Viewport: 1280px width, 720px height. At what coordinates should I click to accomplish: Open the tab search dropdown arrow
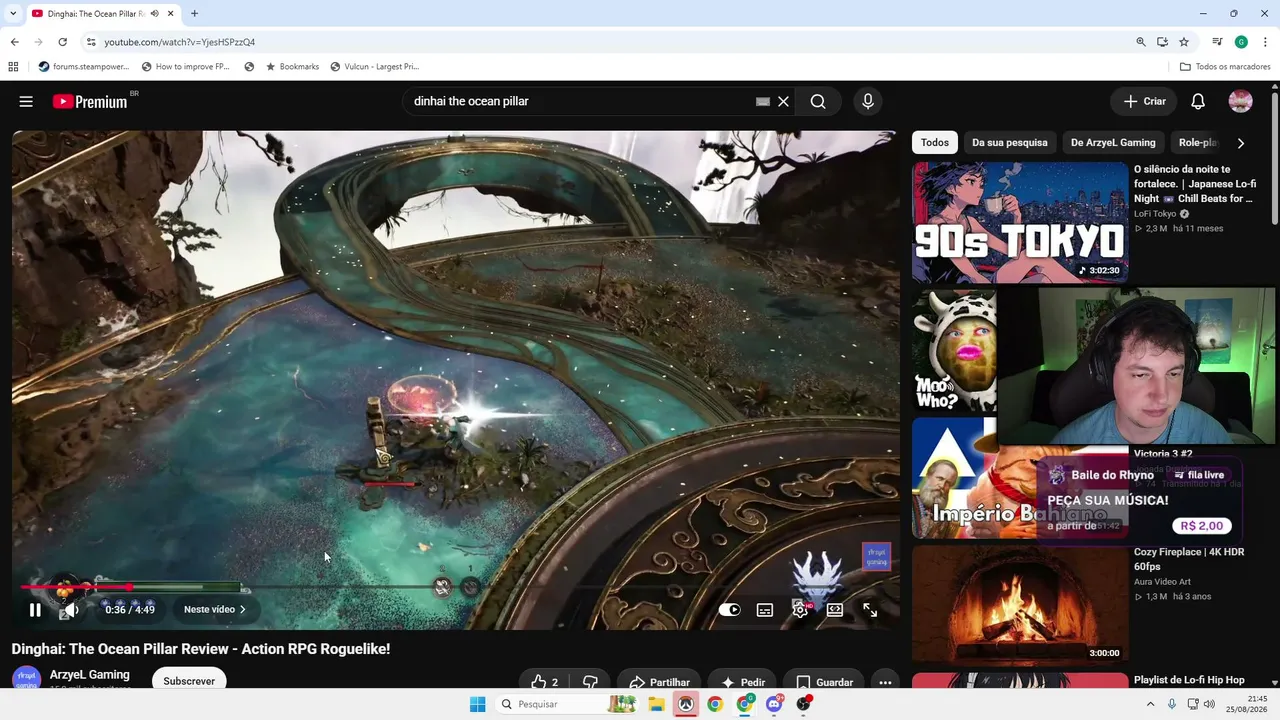click(13, 14)
